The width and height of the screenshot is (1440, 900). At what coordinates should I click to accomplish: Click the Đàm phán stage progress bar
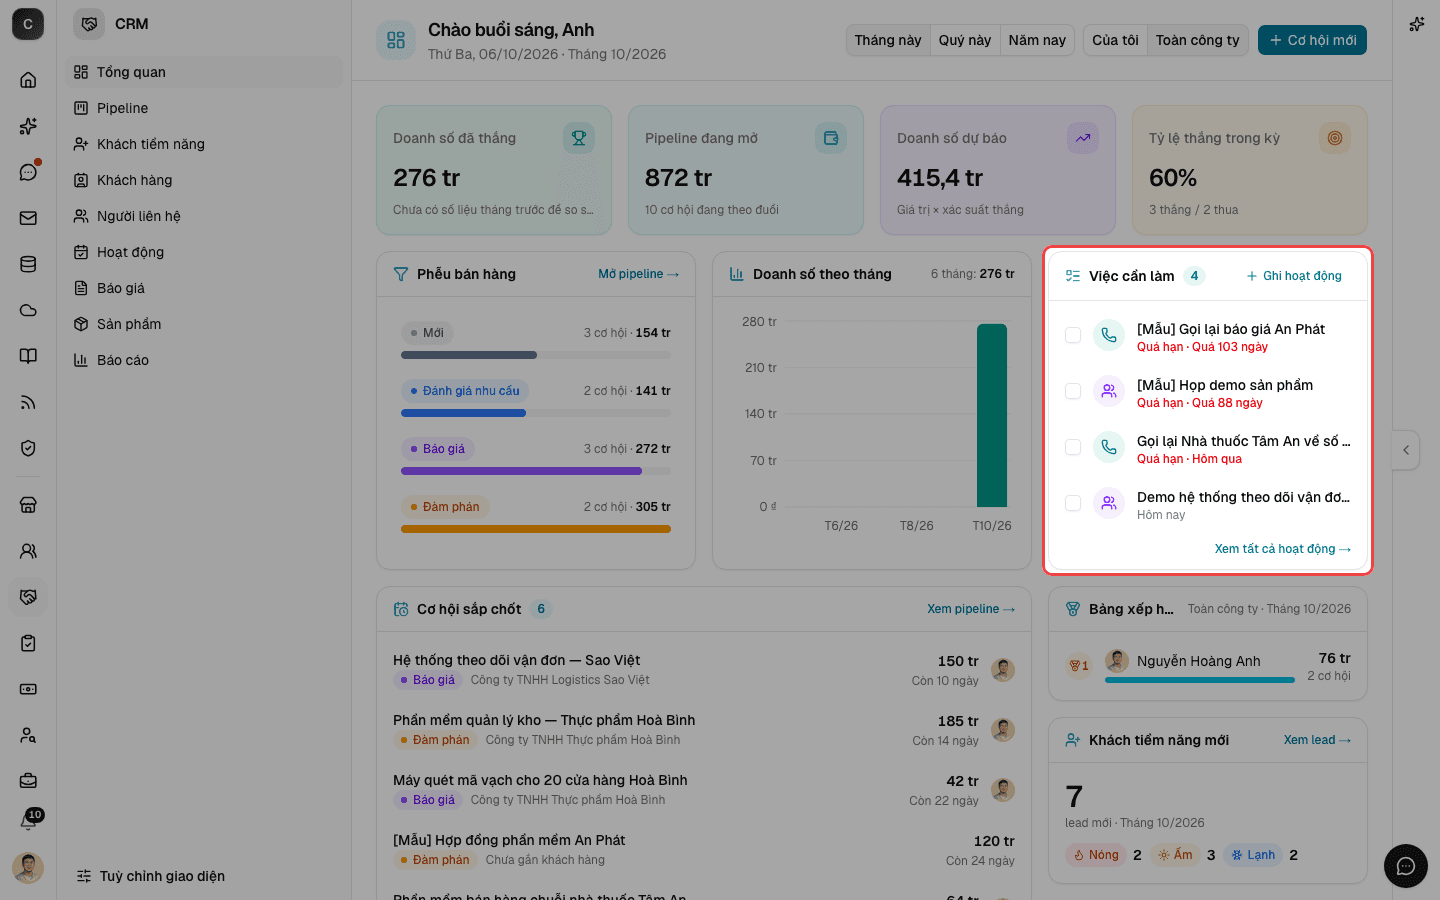[x=536, y=529]
